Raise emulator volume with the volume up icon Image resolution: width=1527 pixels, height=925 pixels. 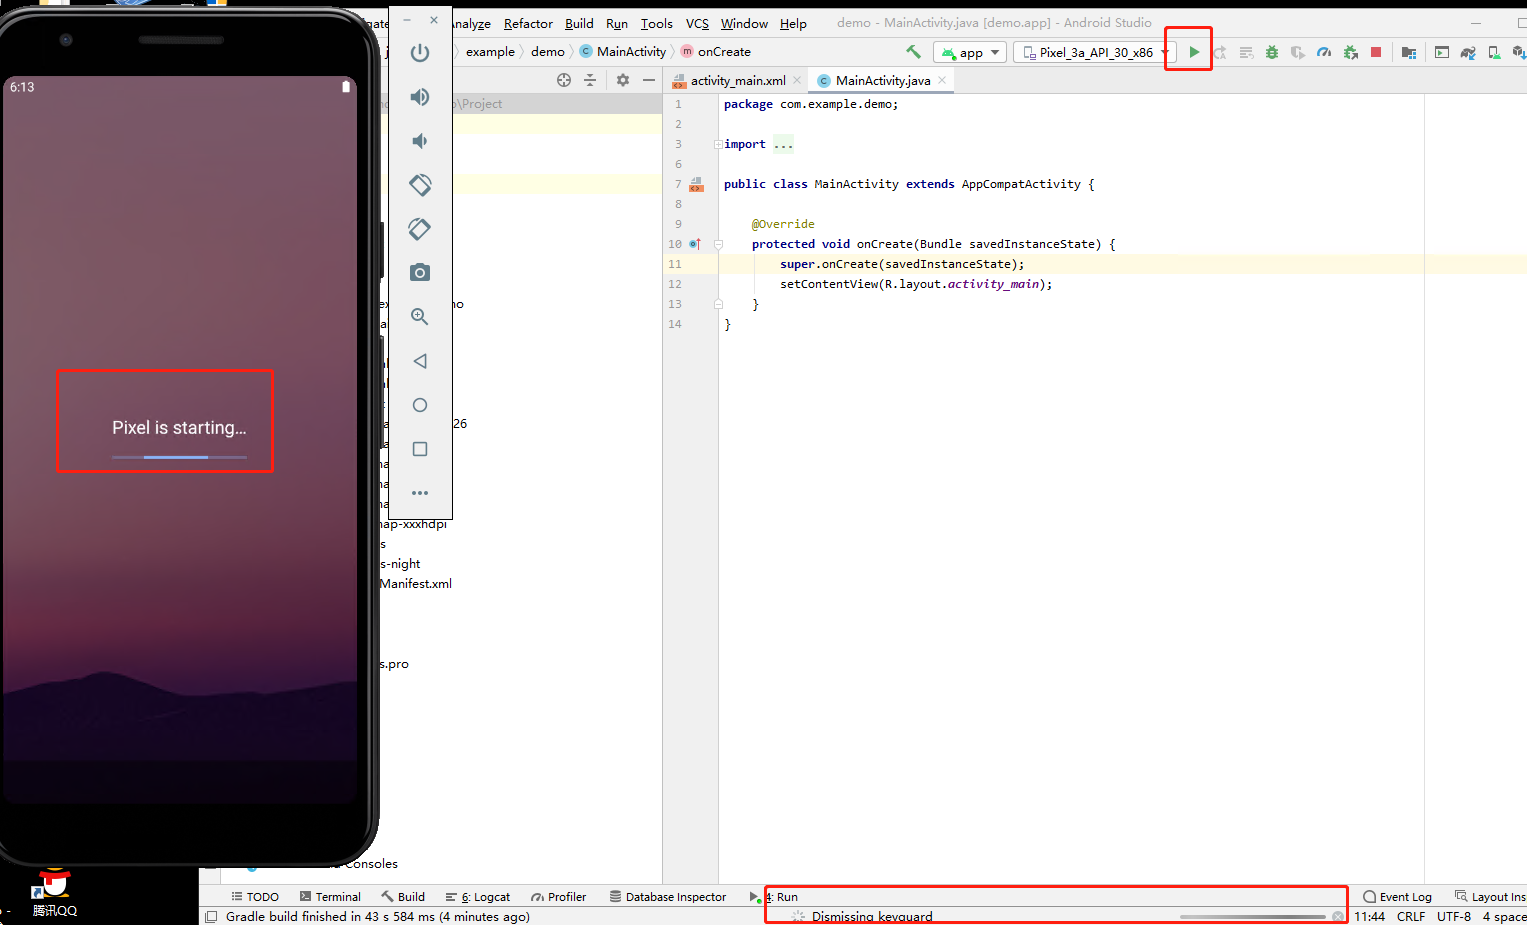tap(420, 97)
